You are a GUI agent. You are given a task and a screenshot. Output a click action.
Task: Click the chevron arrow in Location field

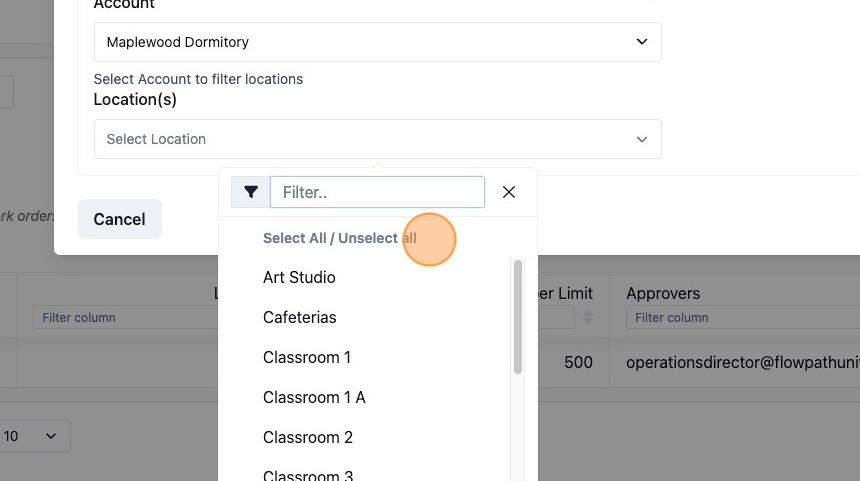tap(642, 139)
